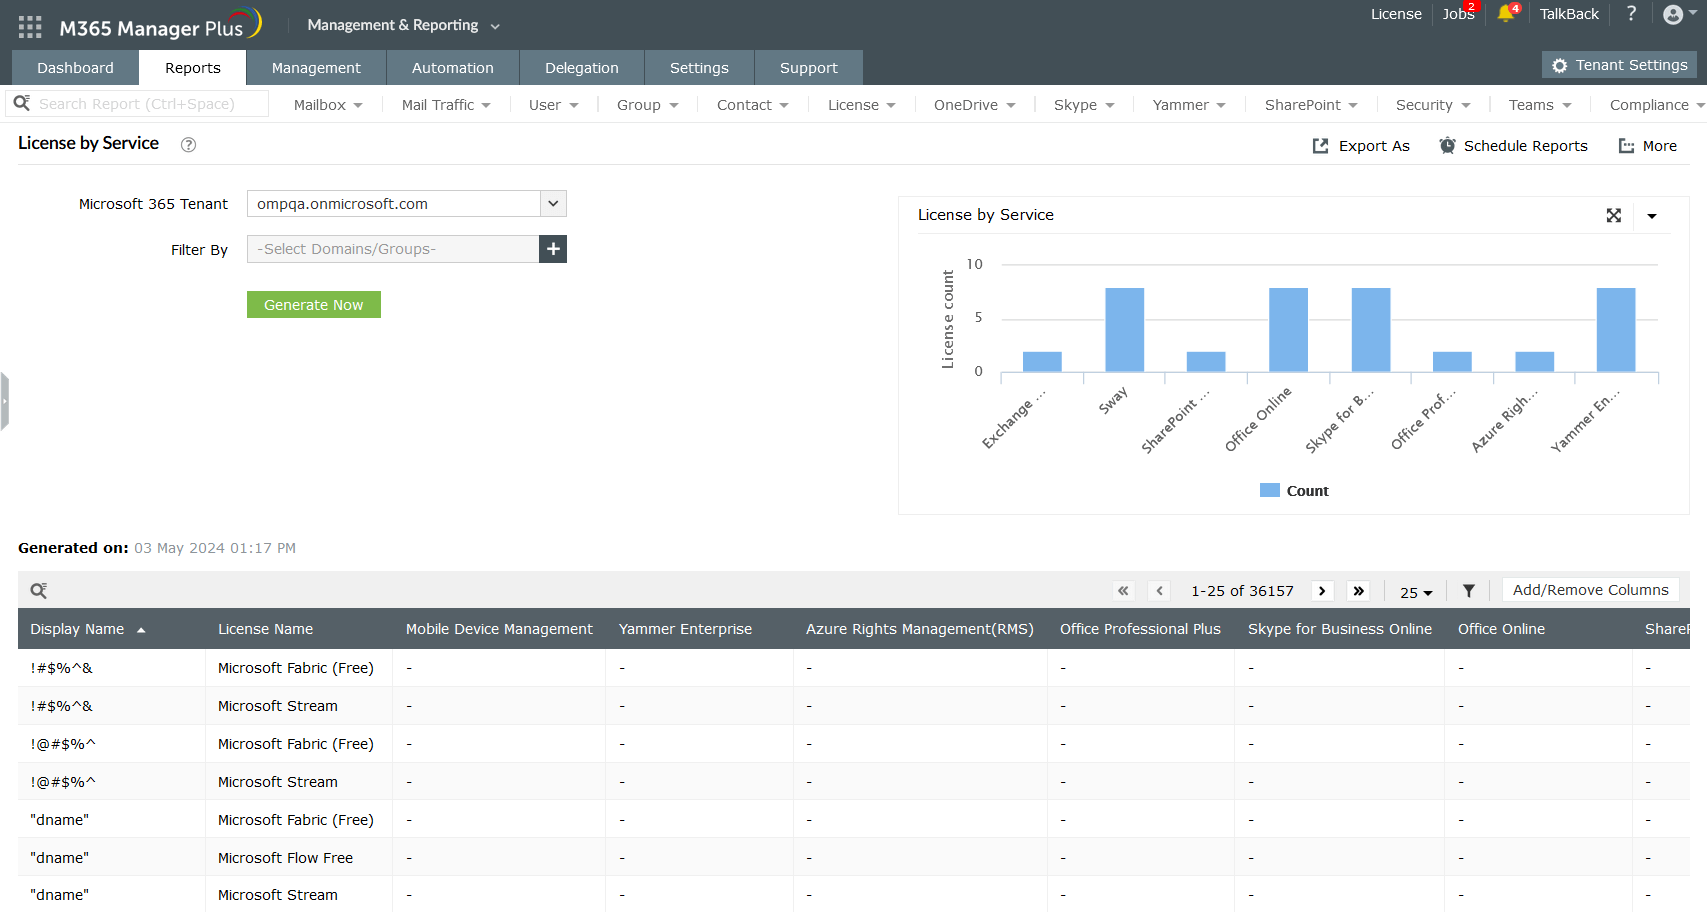Expand the Group report menu
Screen dimensions: 1707x912
648,105
